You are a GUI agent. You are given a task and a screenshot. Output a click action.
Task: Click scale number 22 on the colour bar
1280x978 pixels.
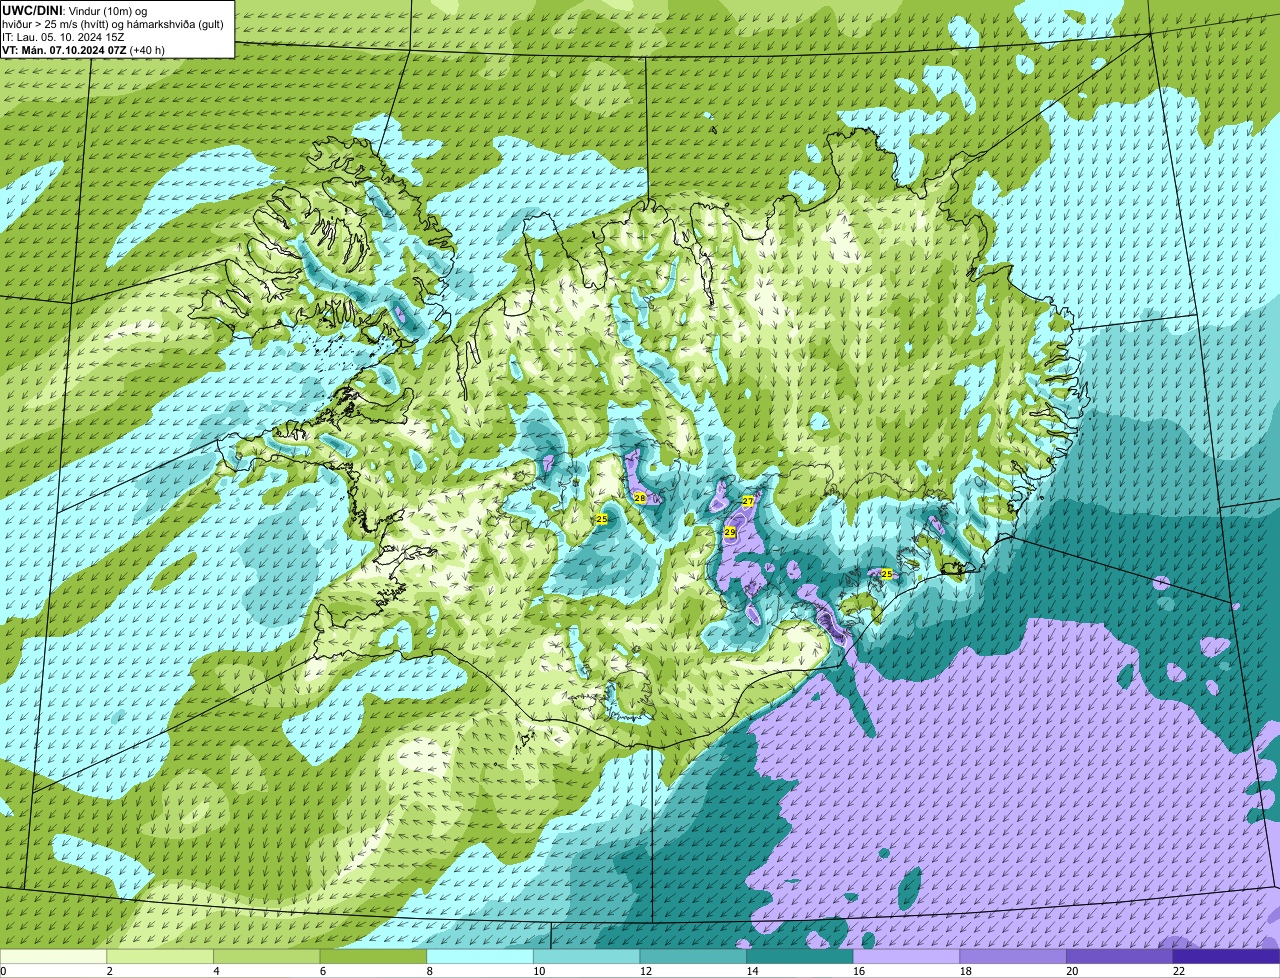point(1179,971)
